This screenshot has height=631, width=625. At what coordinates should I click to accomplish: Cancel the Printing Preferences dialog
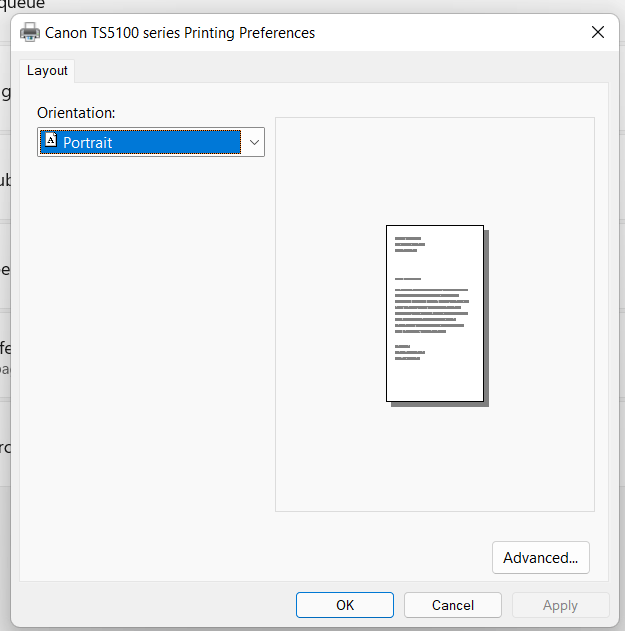(453, 605)
